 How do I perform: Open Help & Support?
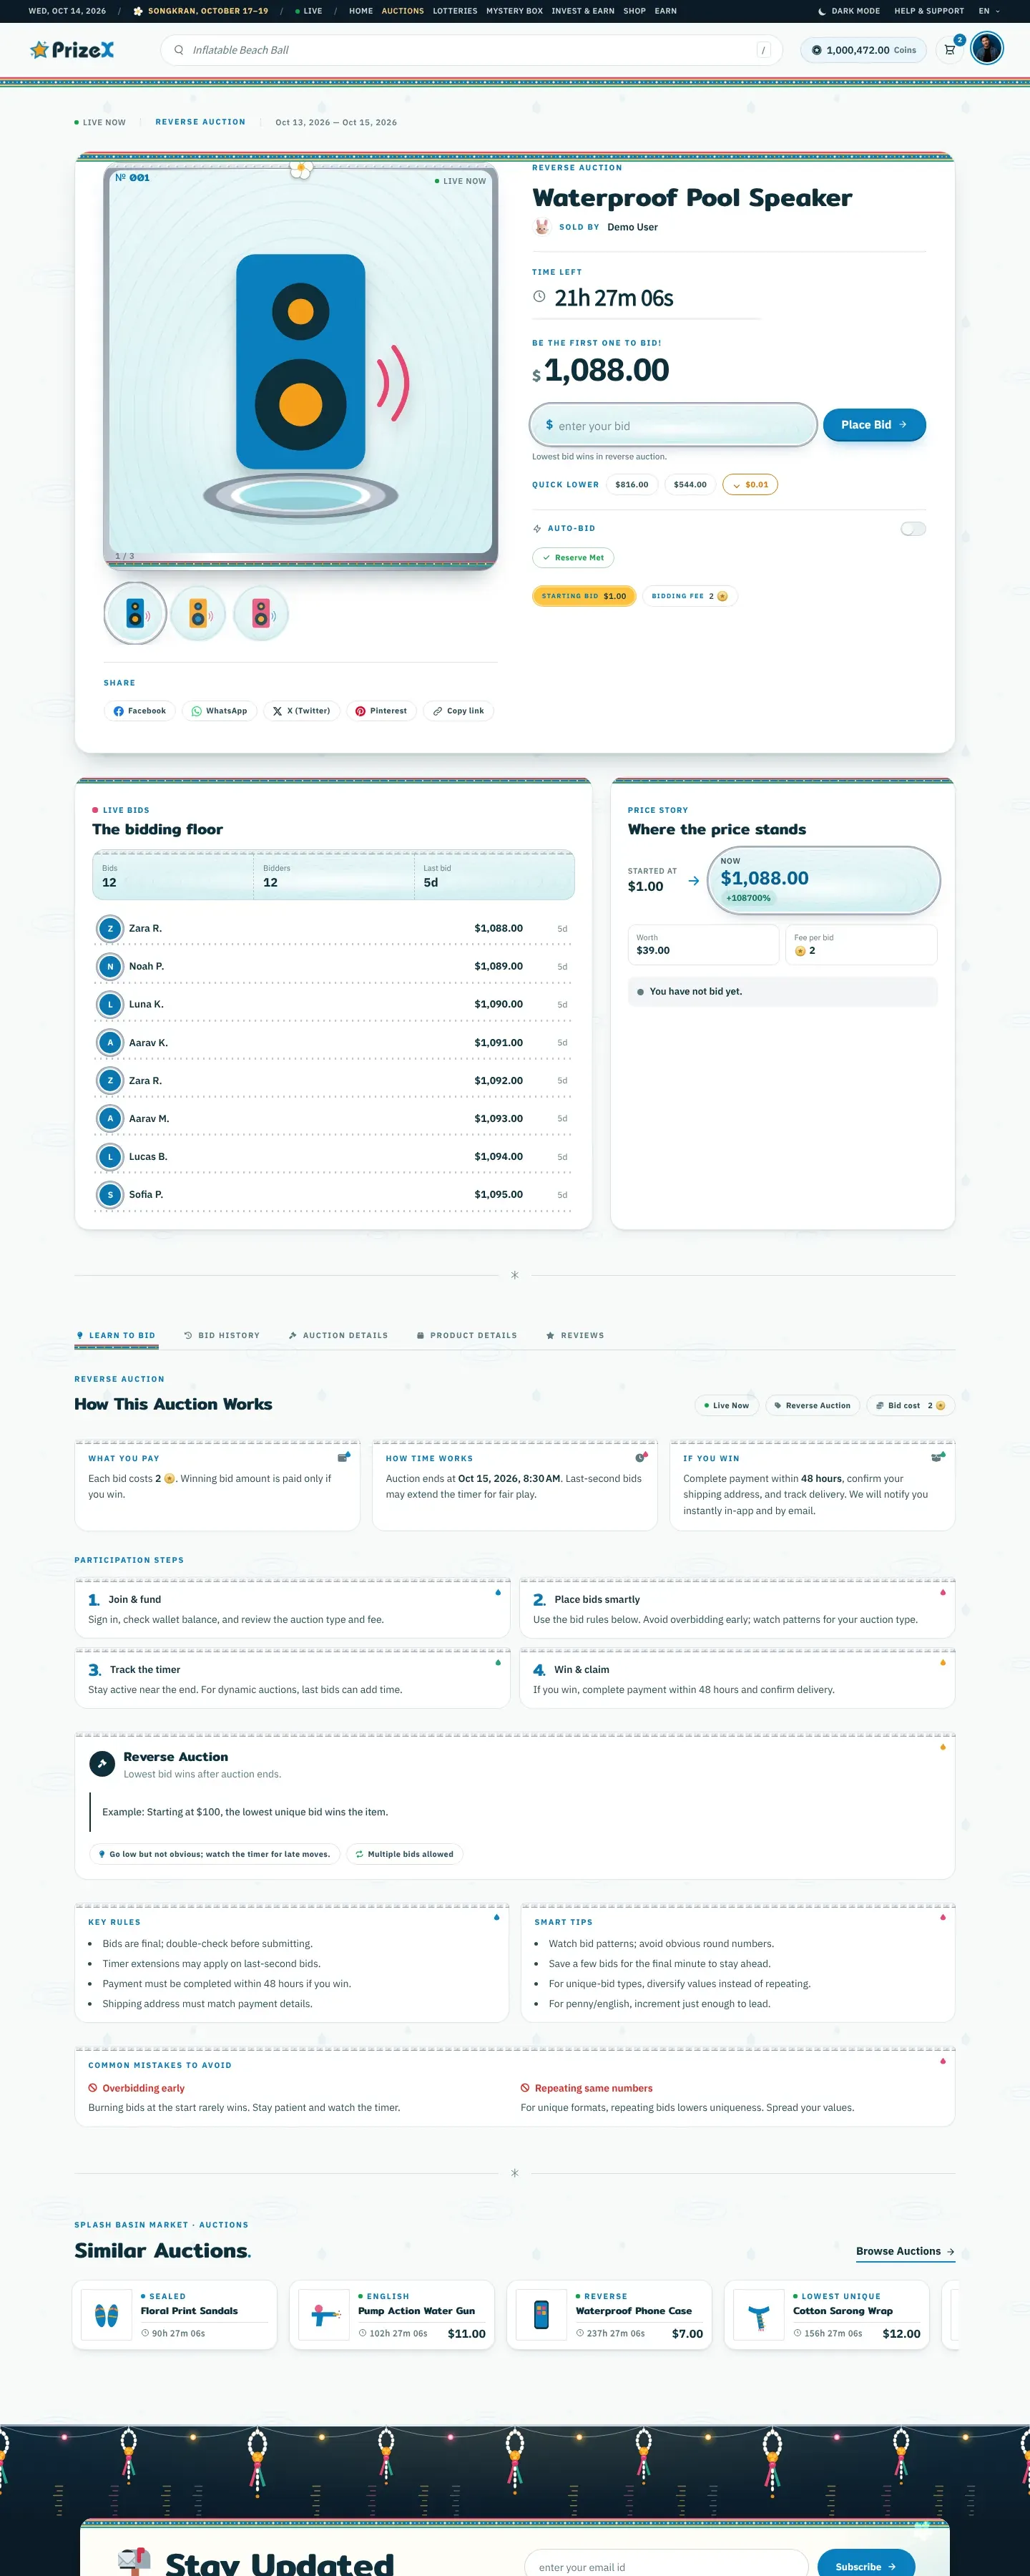click(x=929, y=11)
